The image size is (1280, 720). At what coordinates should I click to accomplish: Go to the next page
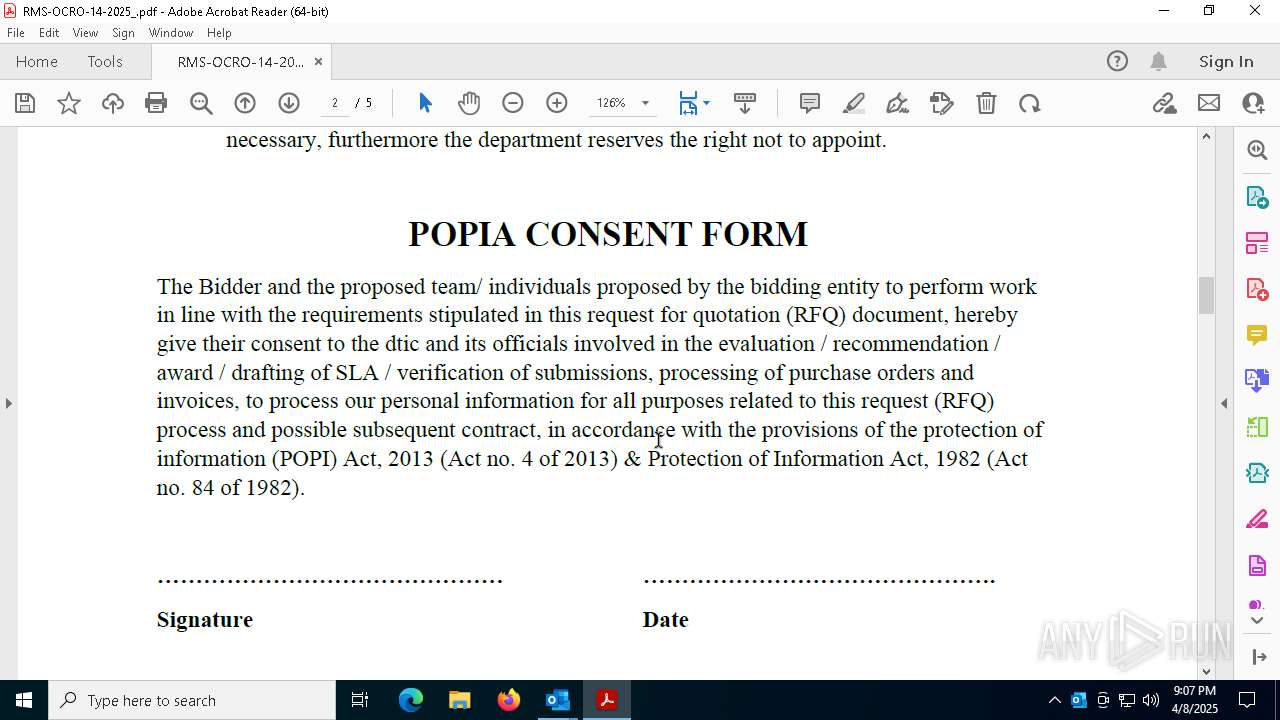[x=289, y=103]
